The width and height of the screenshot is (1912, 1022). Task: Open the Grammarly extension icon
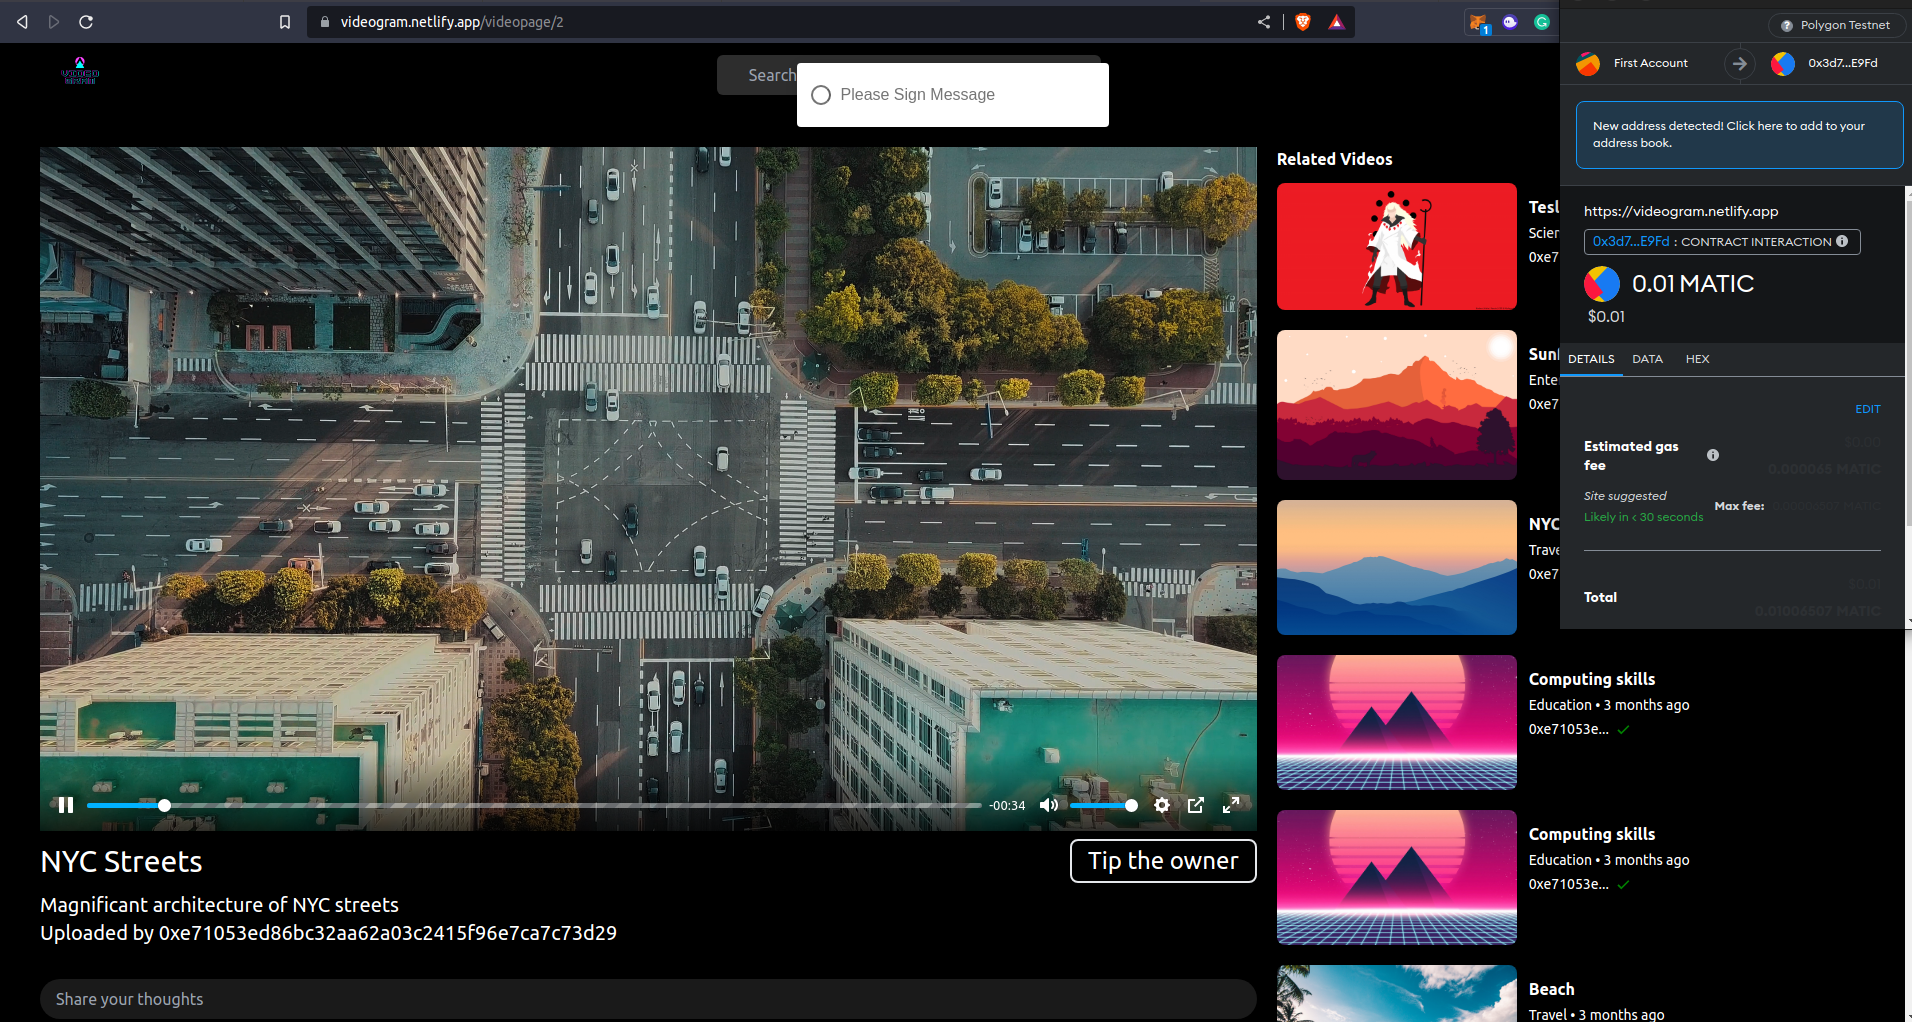point(1542,21)
